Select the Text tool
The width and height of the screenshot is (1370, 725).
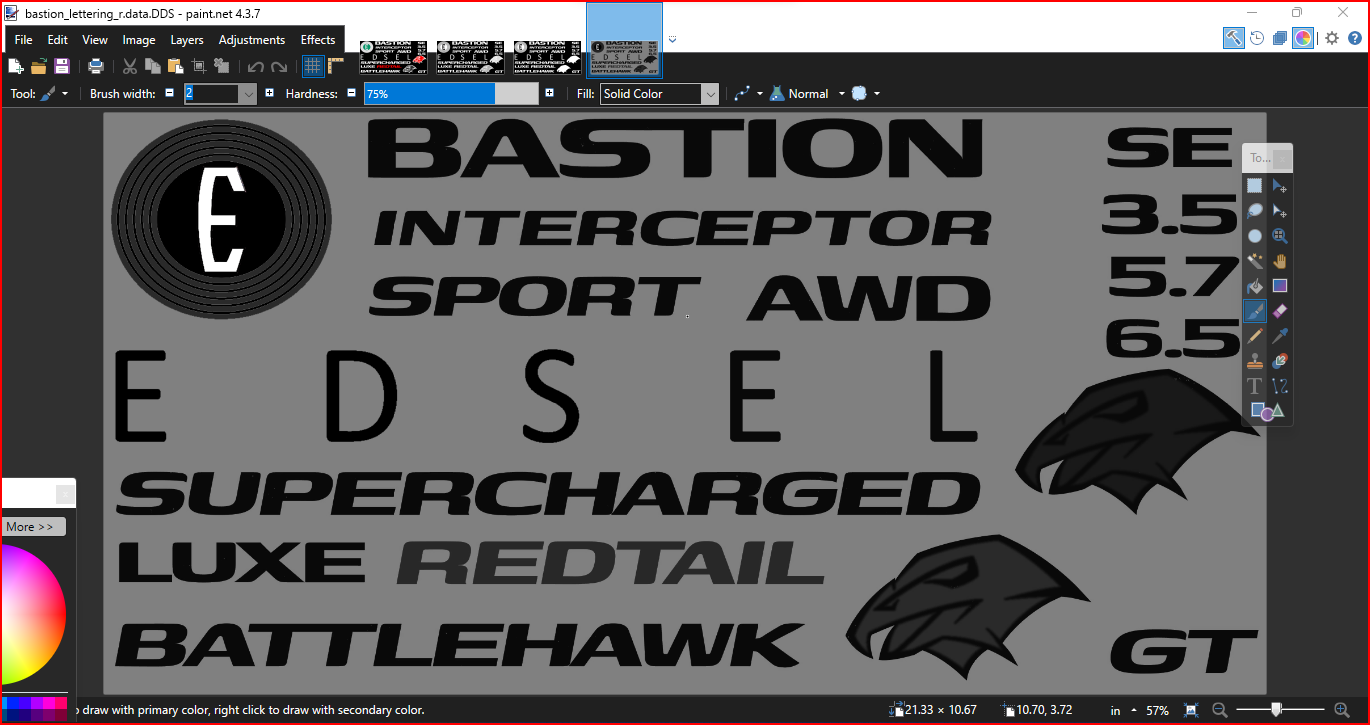point(1255,386)
